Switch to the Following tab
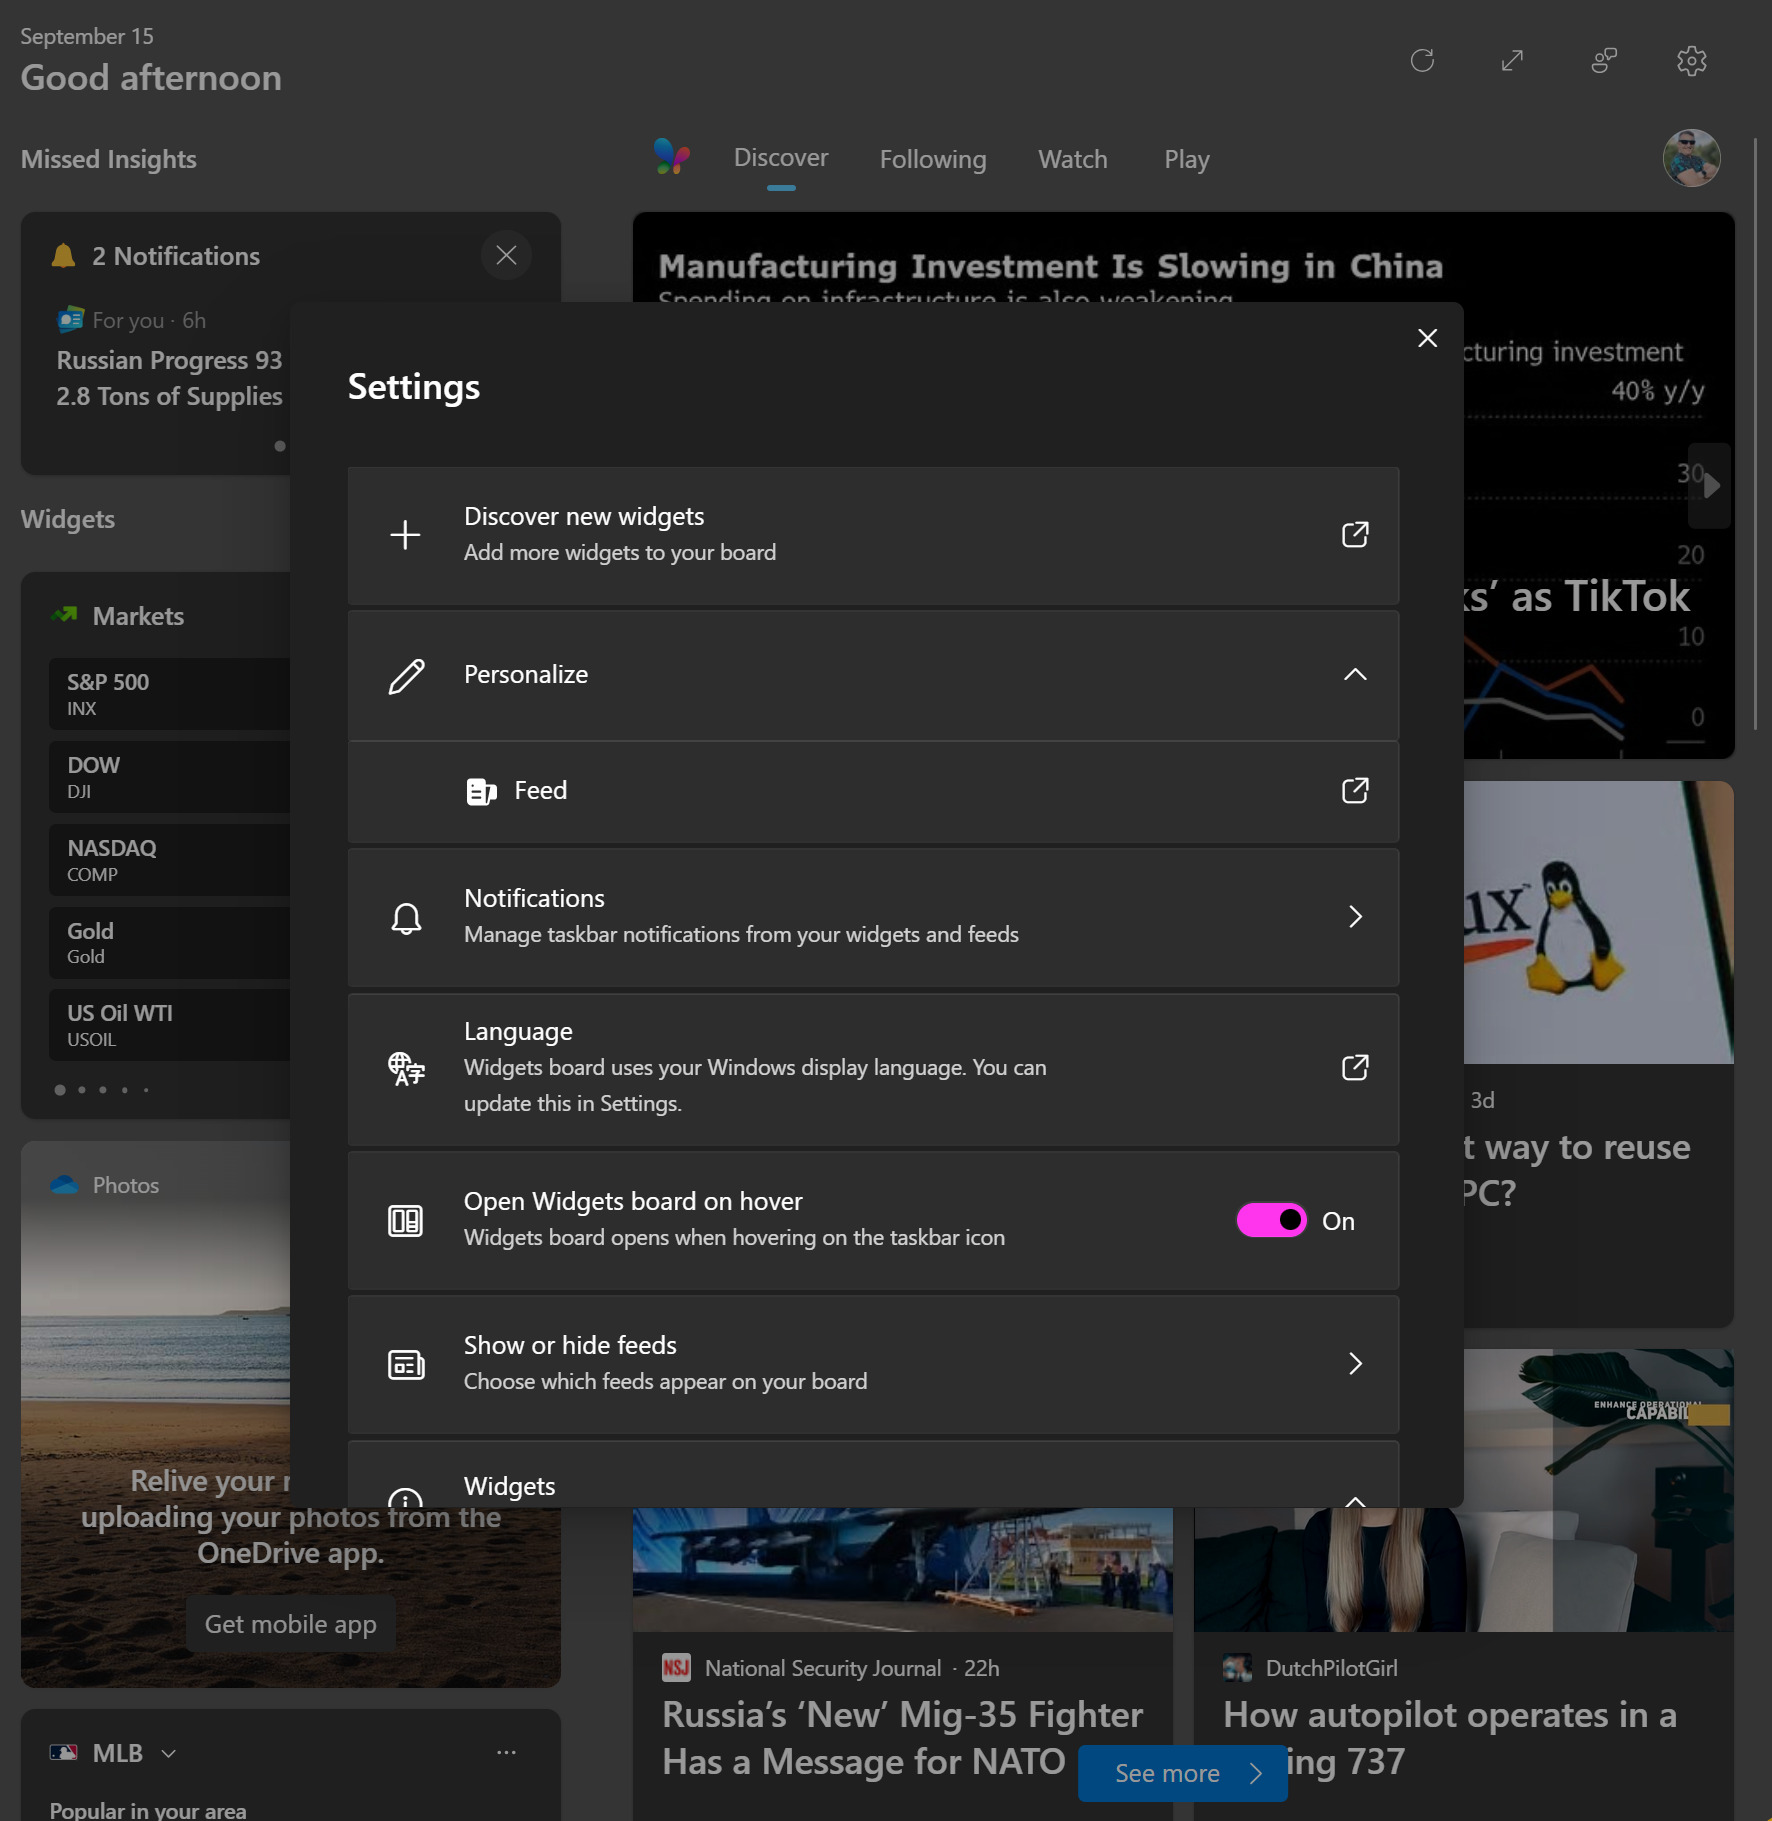Image resolution: width=1772 pixels, height=1821 pixels. click(x=933, y=159)
